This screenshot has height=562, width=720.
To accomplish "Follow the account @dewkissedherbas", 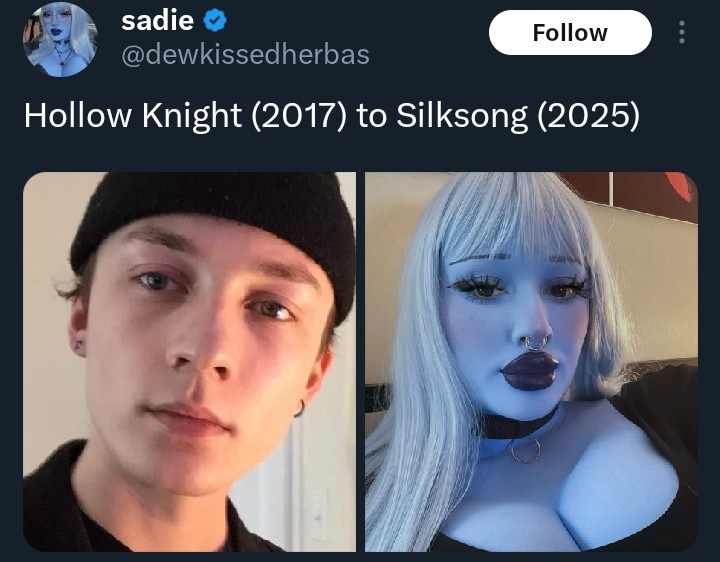I will [570, 33].
